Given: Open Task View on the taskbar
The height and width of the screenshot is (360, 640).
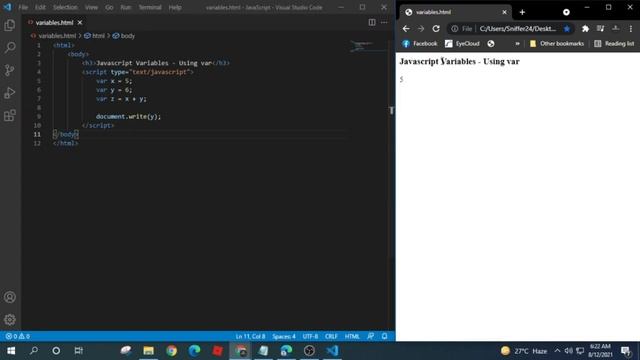Looking at the screenshot, I should (x=78, y=351).
